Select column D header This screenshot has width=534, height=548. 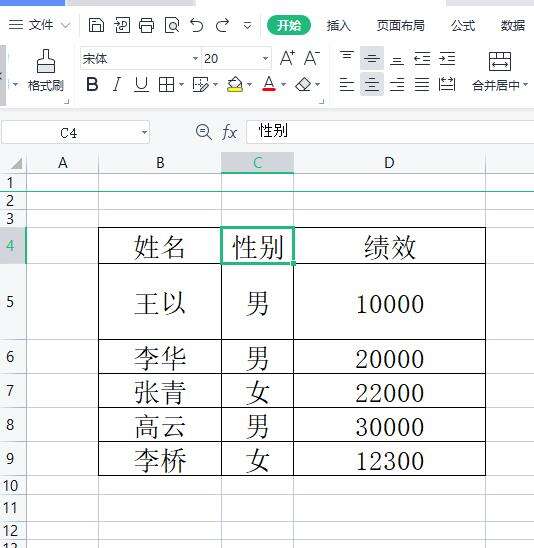tap(389, 163)
